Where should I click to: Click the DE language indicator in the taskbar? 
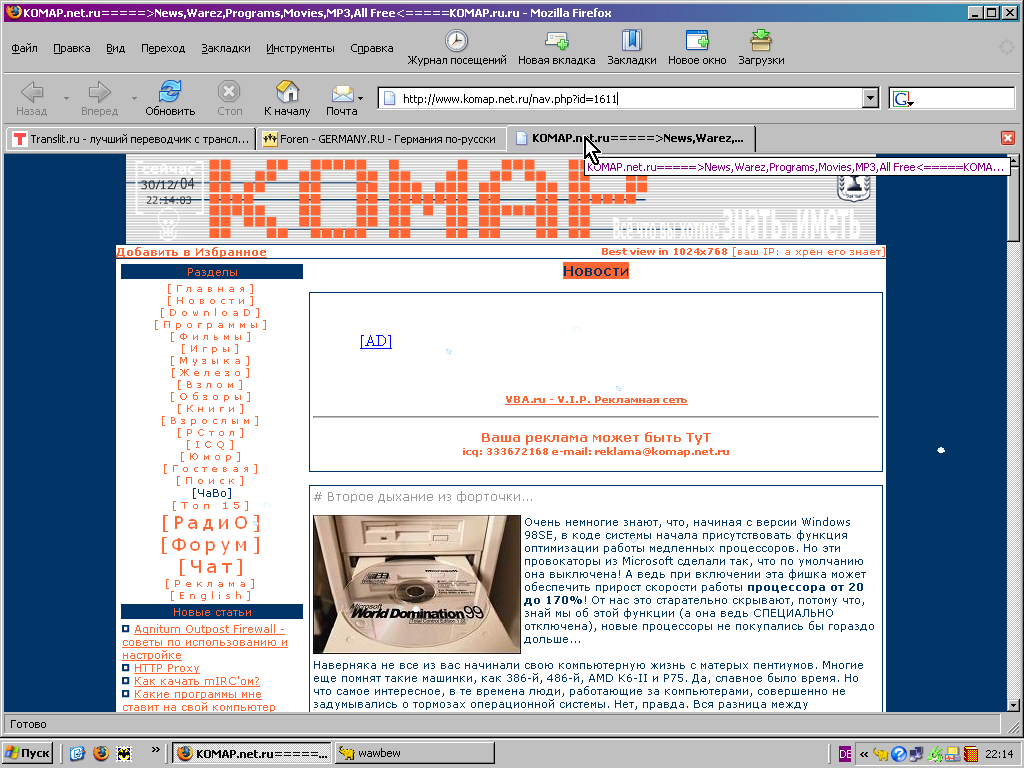844,754
